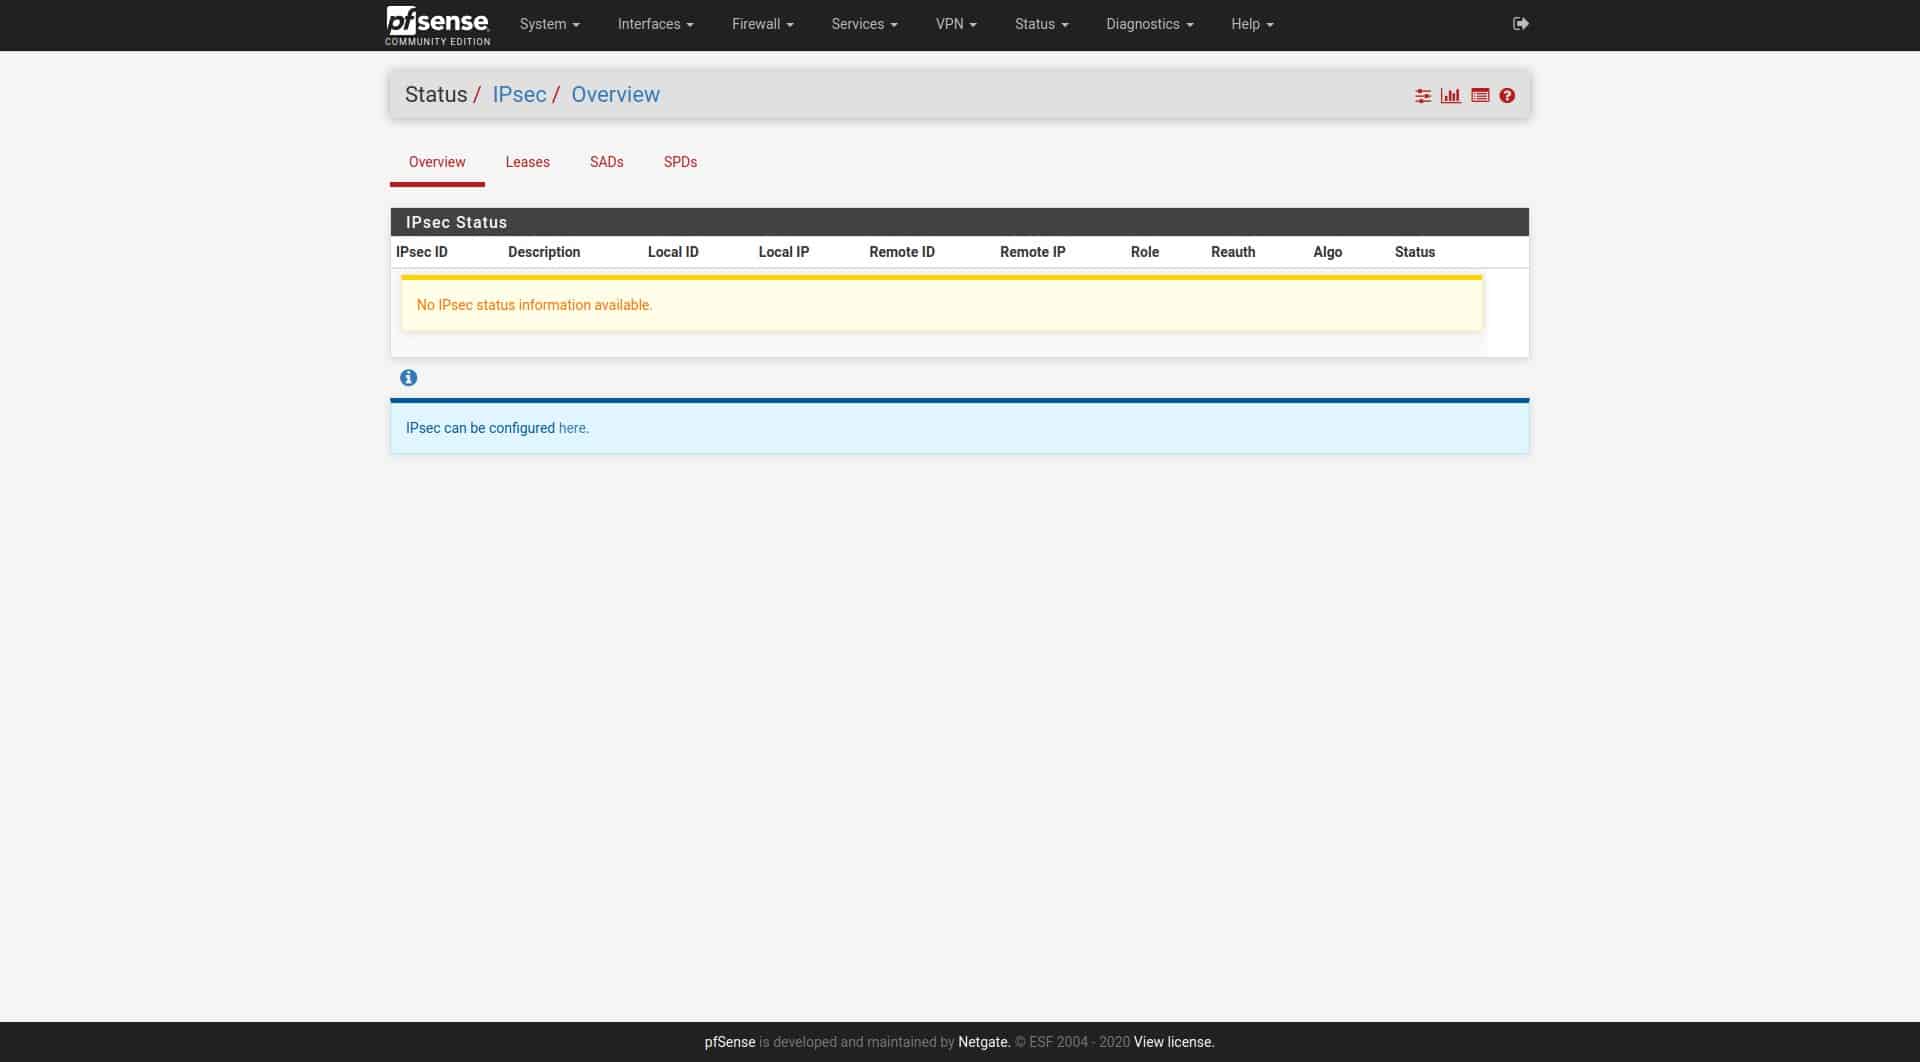Follow the 'here' link to configure IPsec

click(x=572, y=428)
